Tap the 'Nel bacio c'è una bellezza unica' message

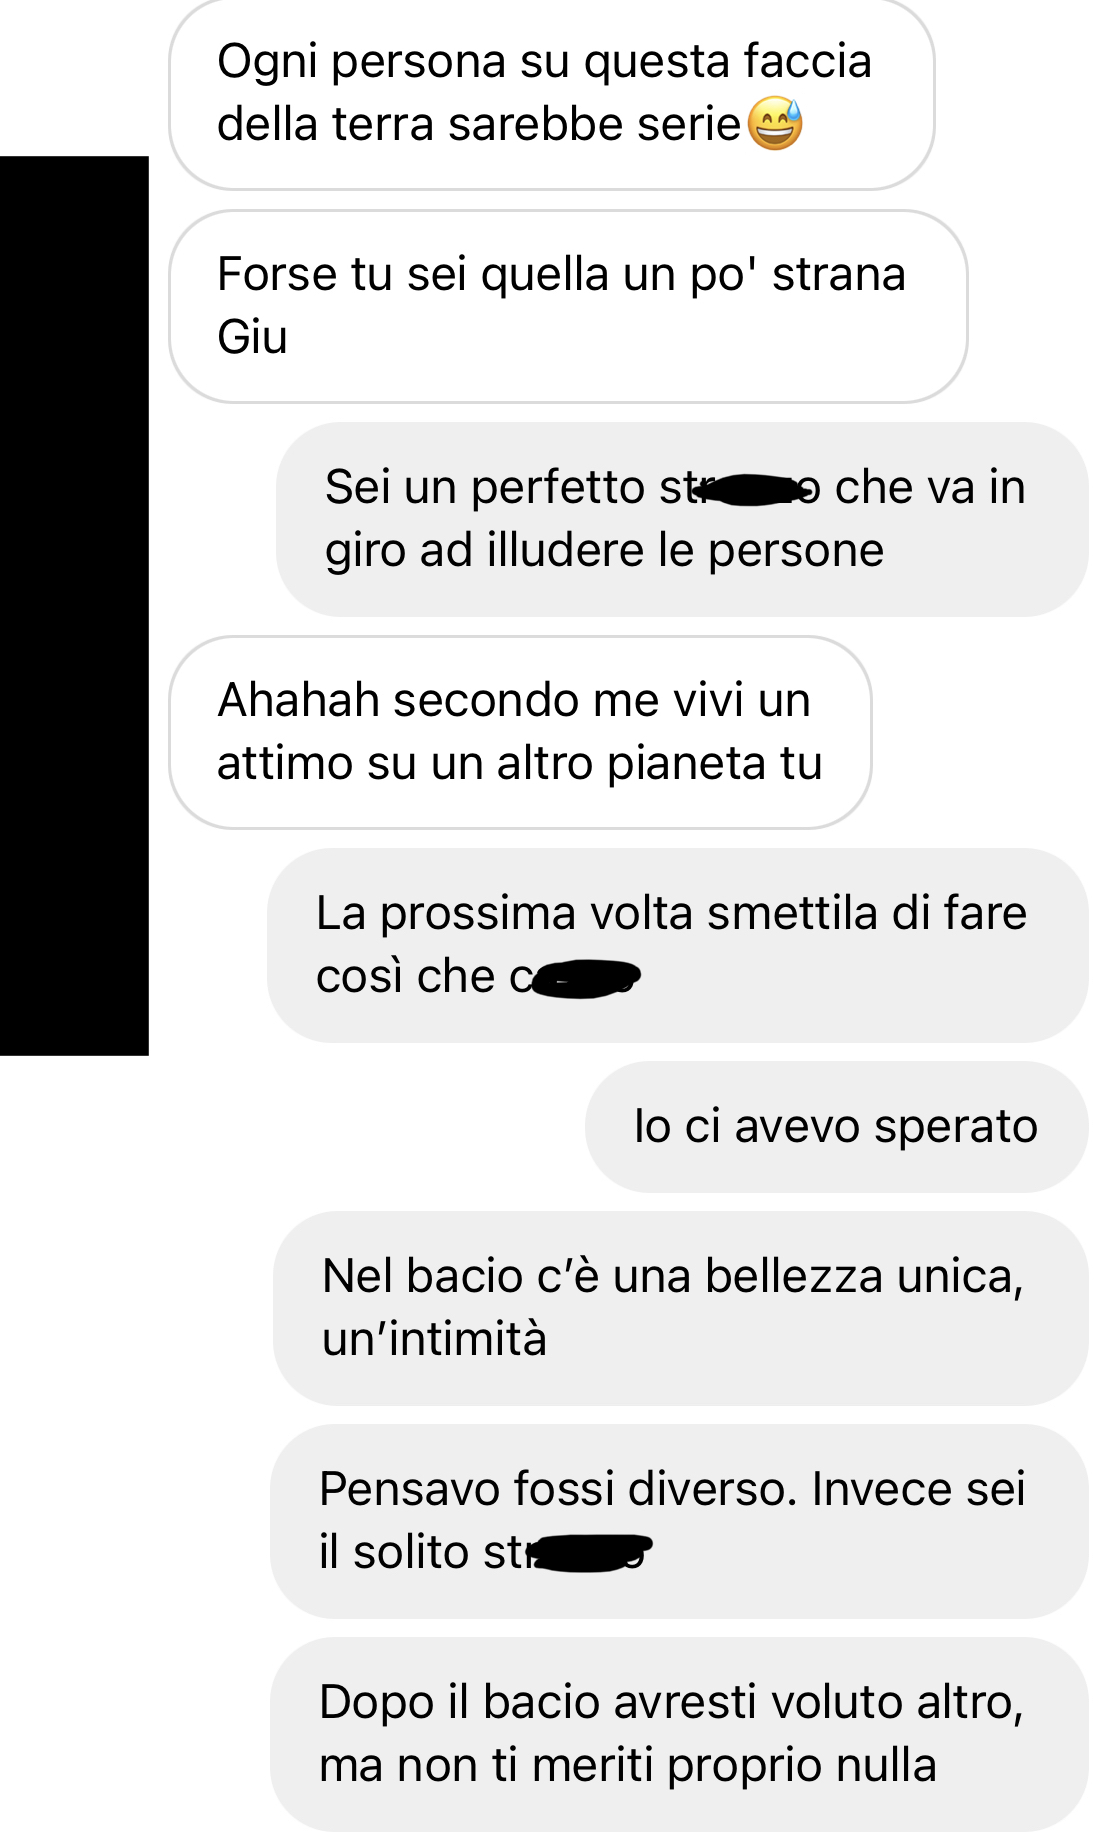point(681,1308)
